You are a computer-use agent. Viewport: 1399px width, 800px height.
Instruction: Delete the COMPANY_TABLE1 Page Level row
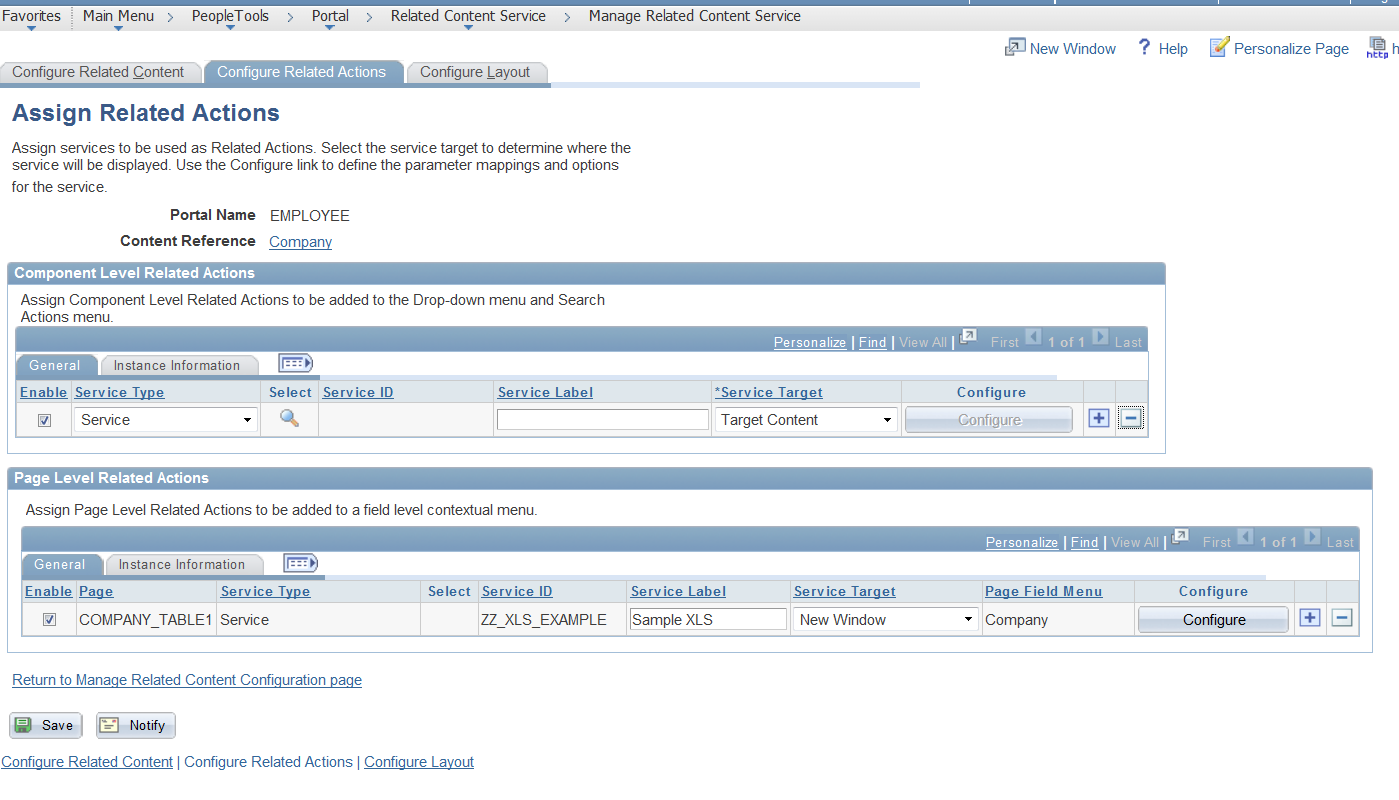click(1341, 617)
